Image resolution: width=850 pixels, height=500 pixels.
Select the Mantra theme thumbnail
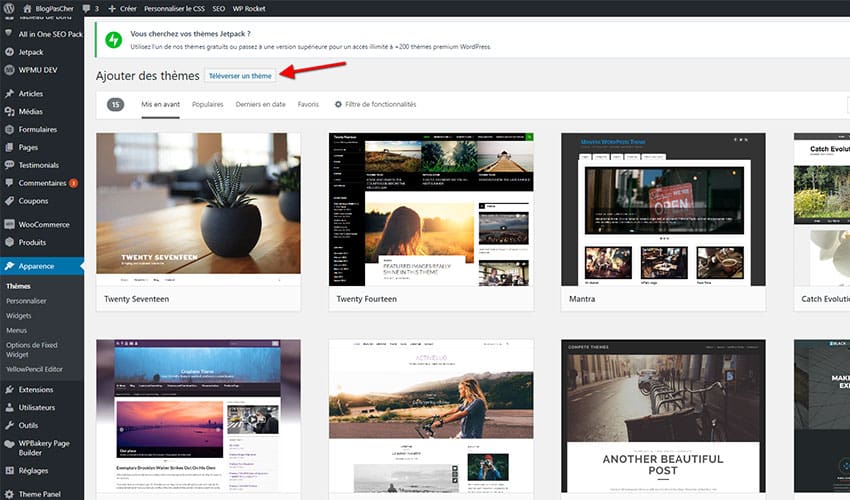tap(664, 209)
